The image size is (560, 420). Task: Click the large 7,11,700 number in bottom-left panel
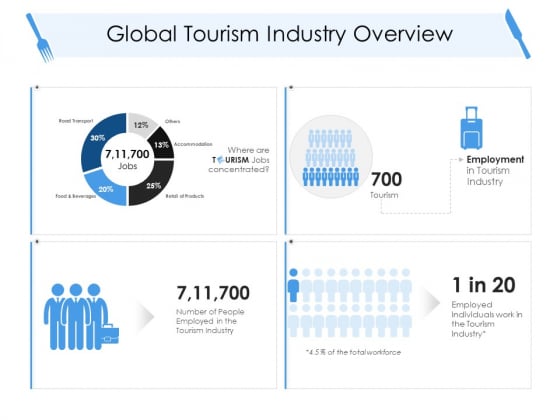pyautogui.click(x=213, y=293)
